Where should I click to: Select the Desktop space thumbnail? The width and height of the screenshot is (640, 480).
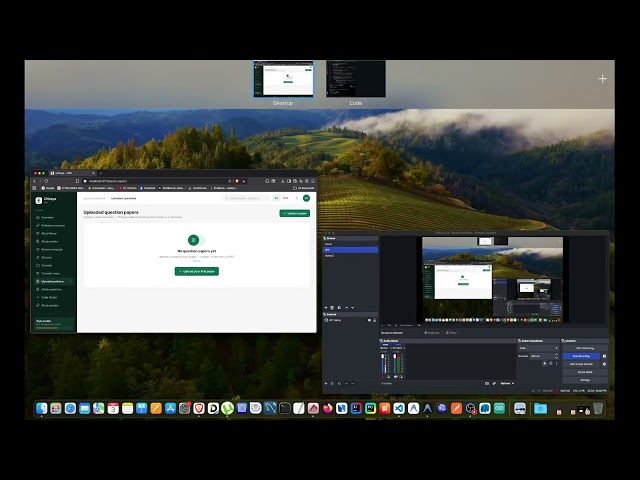click(x=283, y=79)
